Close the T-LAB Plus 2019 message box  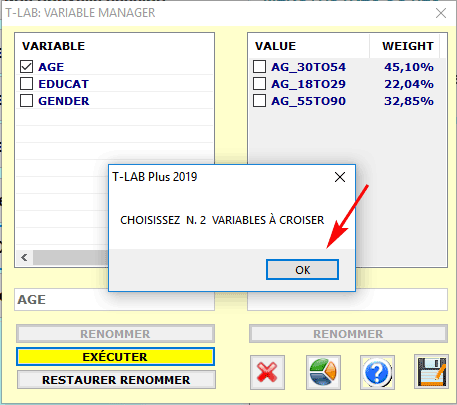(340, 177)
